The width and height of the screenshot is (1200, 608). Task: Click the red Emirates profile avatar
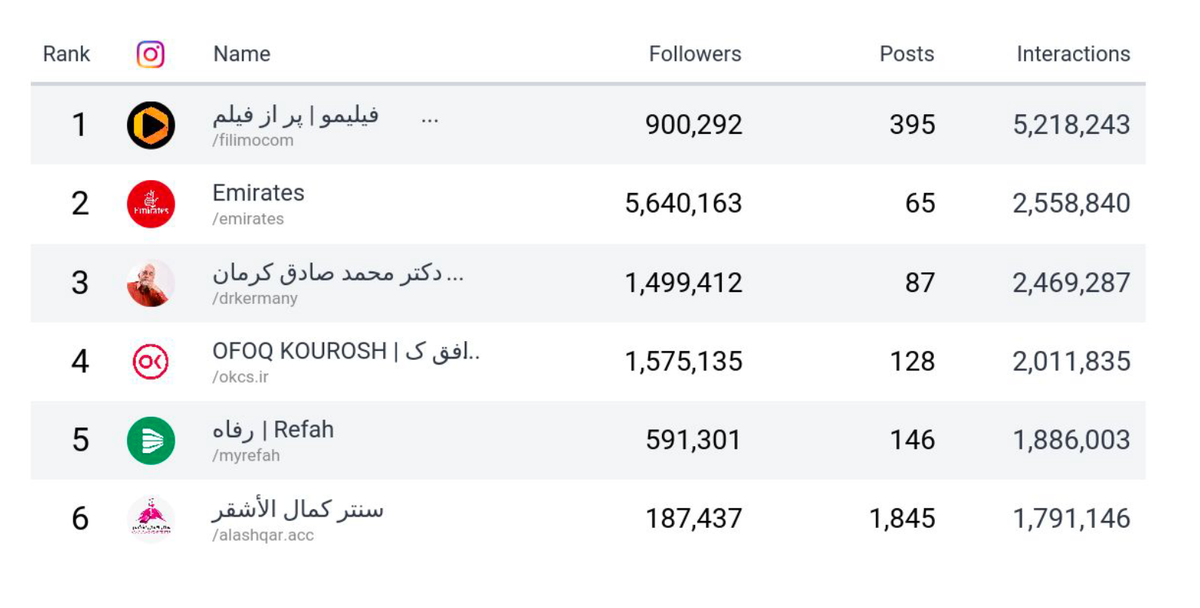(x=151, y=204)
